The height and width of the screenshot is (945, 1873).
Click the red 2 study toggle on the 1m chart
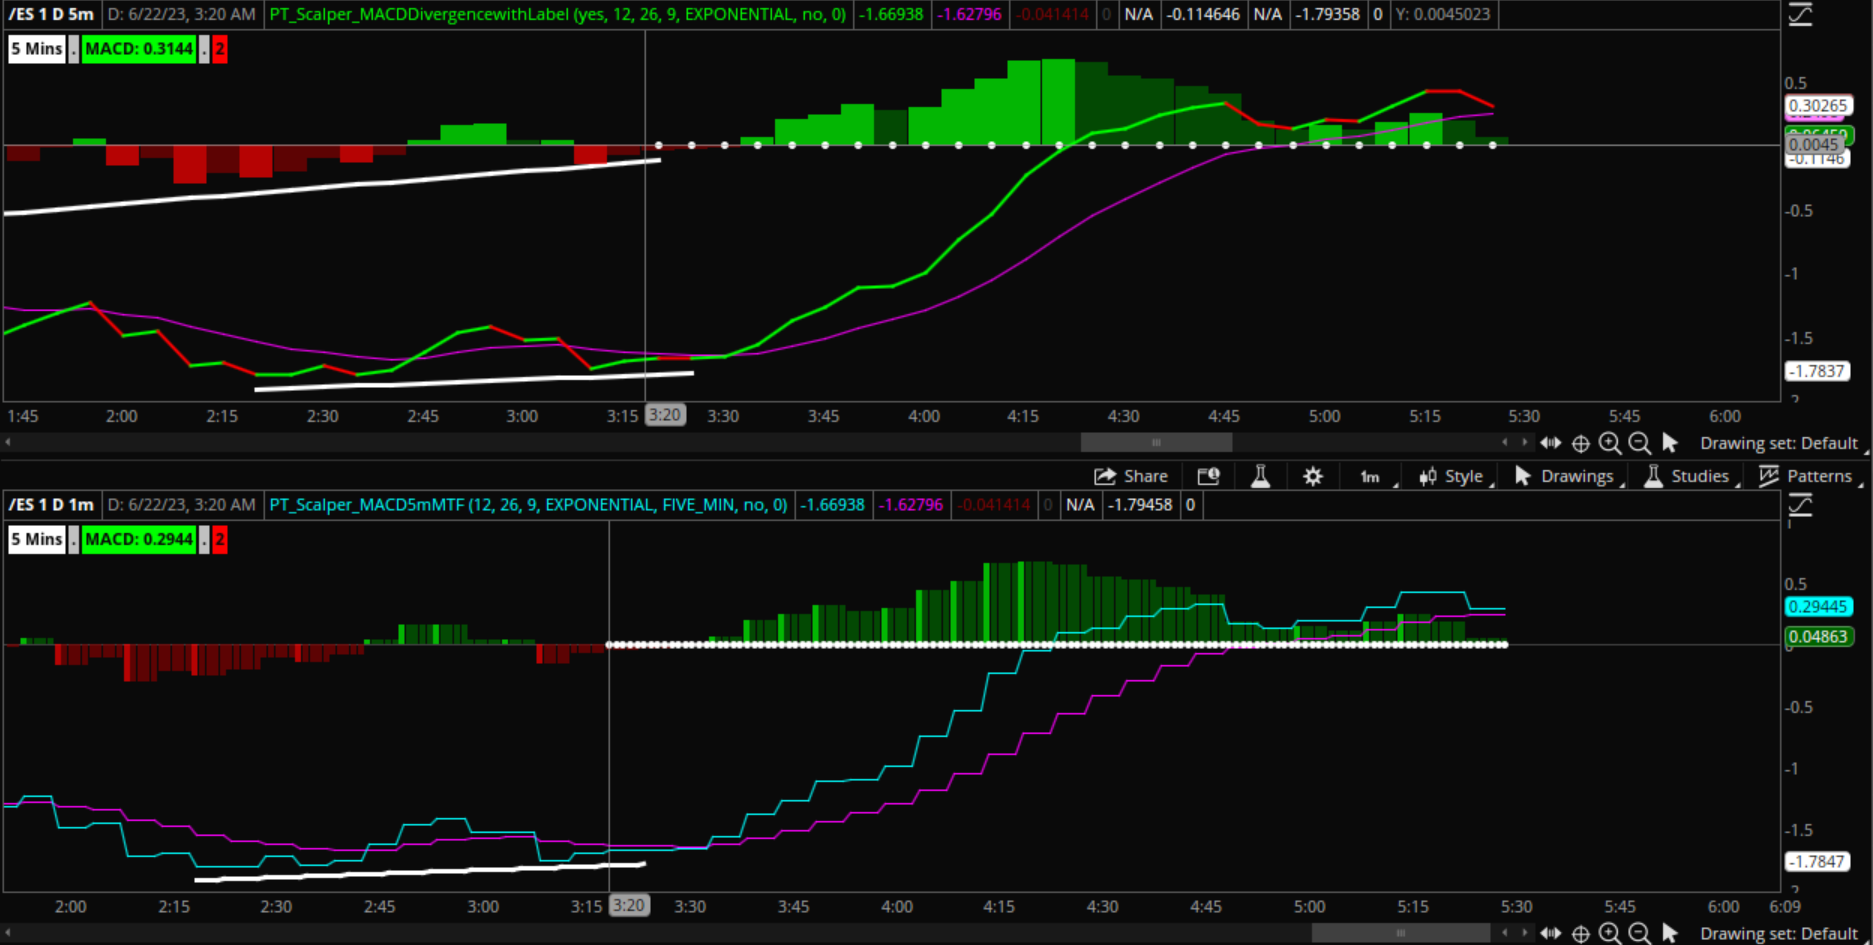tap(219, 540)
